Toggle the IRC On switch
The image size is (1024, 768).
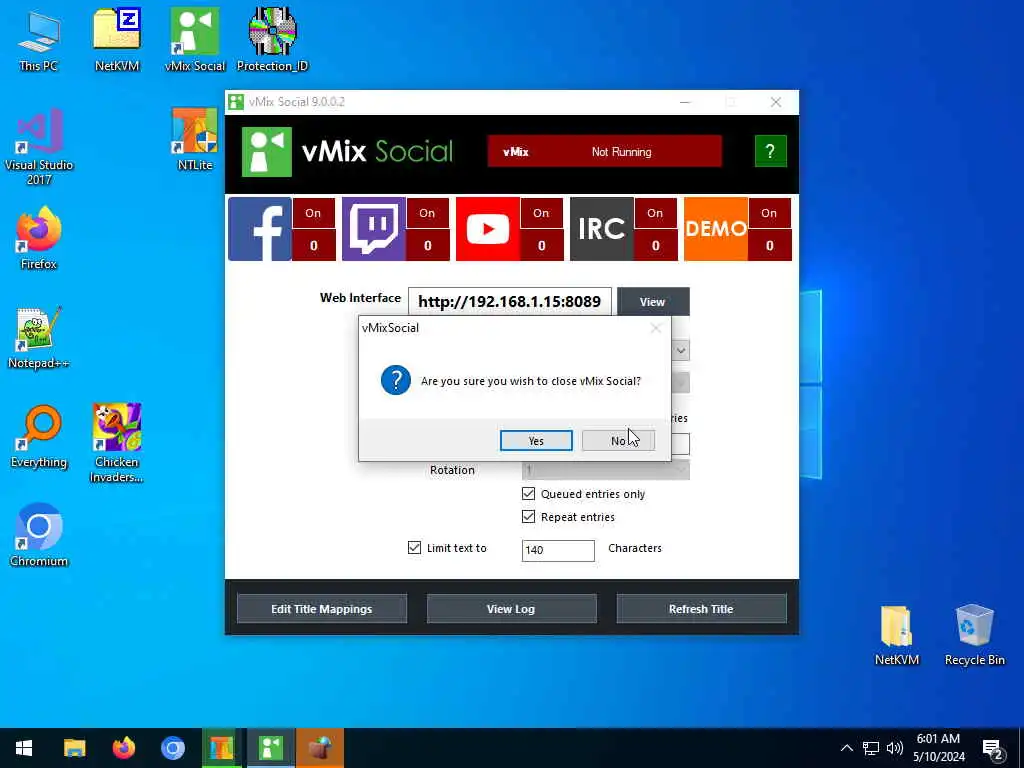point(655,213)
